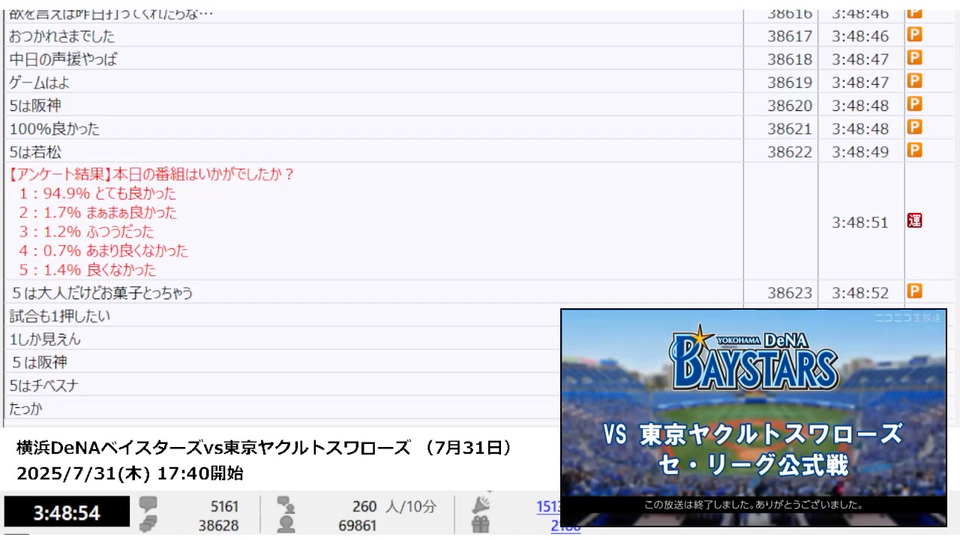Screen dimensions: 960x540
Task: Click the 260 人/10分 active viewer value
Action: point(394,507)
